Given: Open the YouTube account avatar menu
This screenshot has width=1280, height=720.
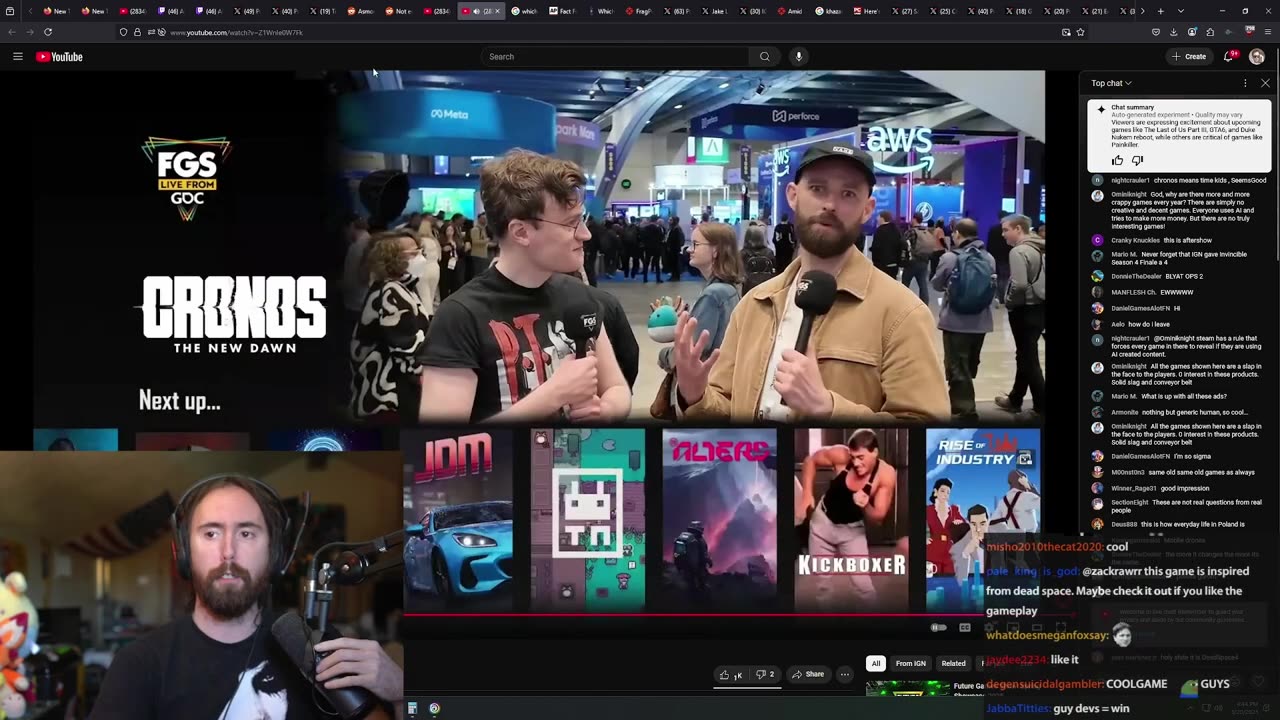Looking at the screenshot, I should pos(1257,57).
